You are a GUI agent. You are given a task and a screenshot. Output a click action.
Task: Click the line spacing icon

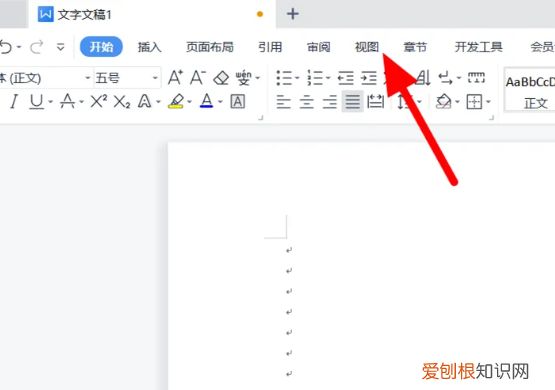click(403, 102)
